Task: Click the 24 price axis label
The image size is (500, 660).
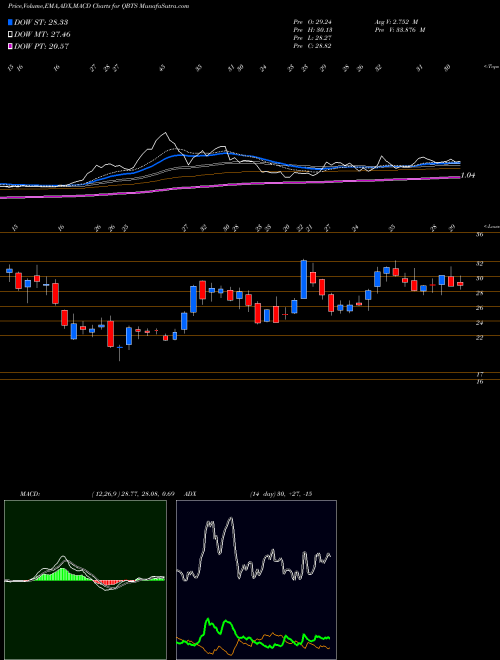Action: tap(479, 323)
